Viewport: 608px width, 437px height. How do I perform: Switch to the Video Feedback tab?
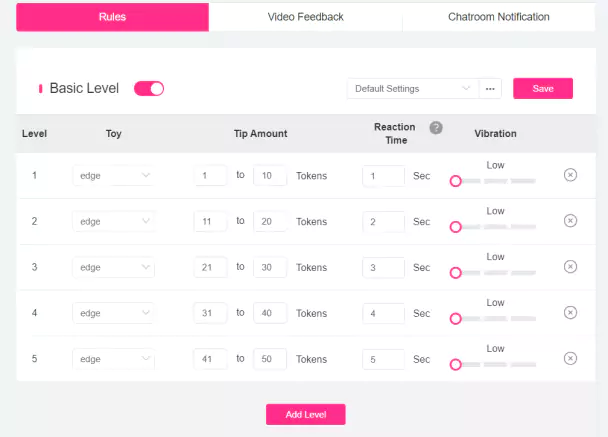(306, 17)
